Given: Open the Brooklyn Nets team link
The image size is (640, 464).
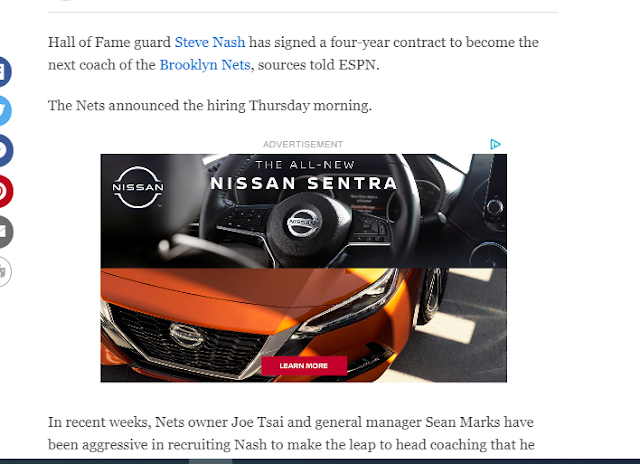Looking at the screenshot, I should (204, 65).
